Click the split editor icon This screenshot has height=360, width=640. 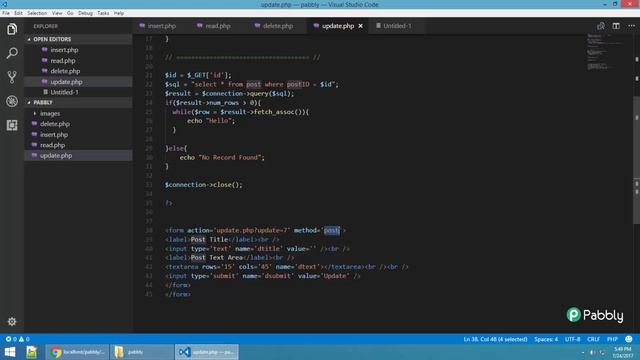(616, 26)
